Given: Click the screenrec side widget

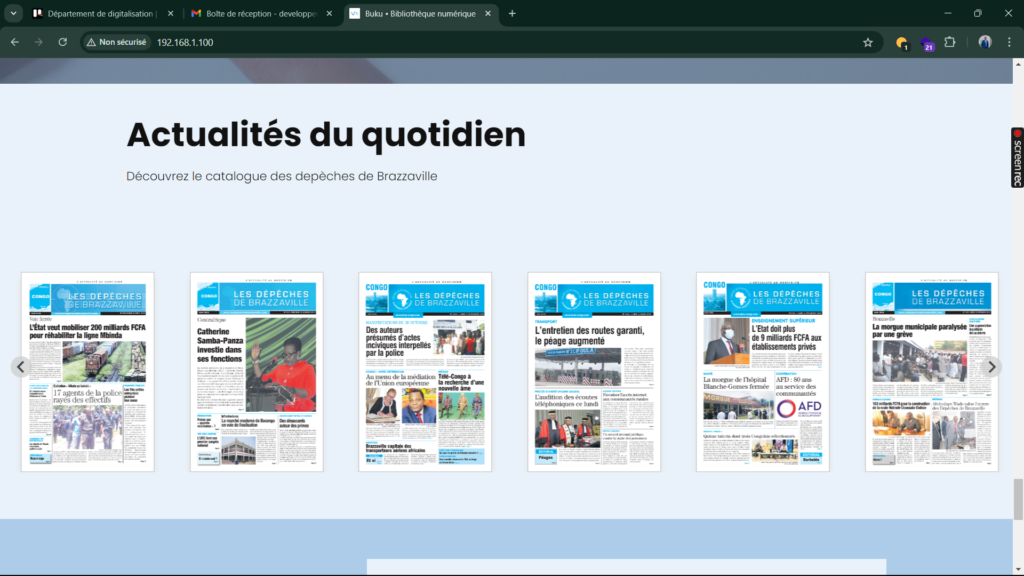Looking at the screenshot, I should coord(1017,157).
